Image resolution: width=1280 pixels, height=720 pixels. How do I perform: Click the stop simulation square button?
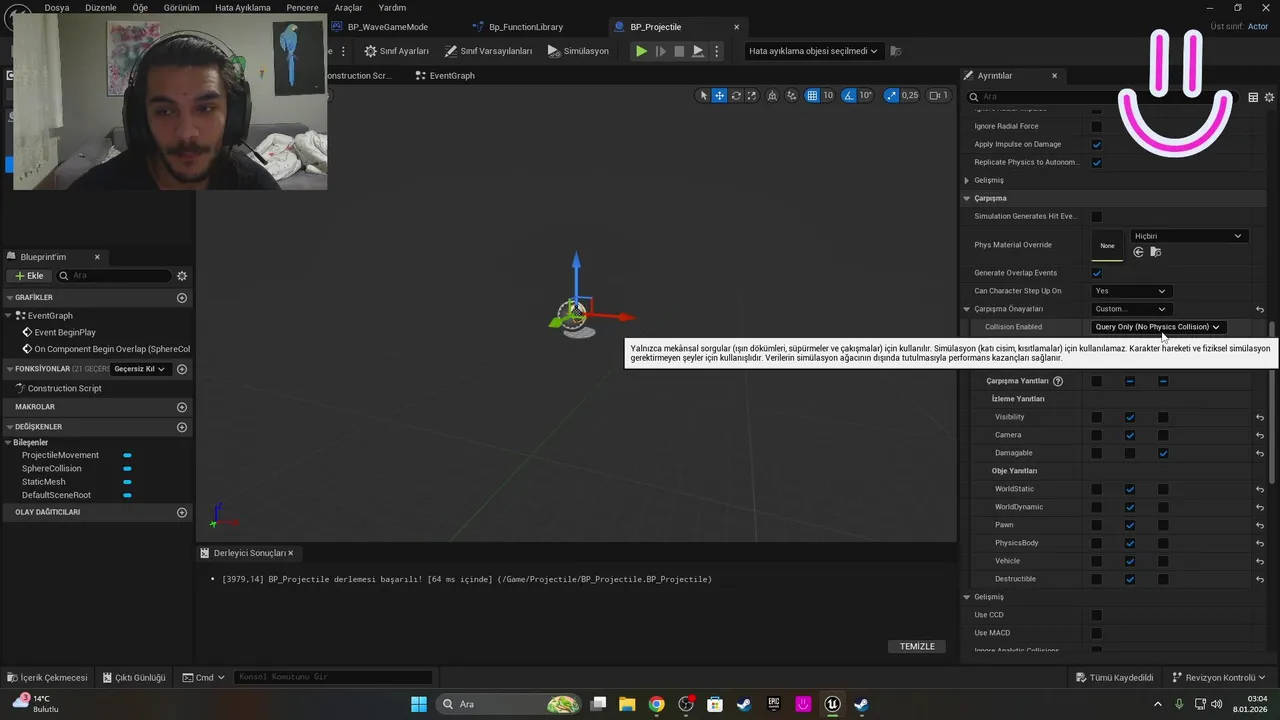click(679, 51)
